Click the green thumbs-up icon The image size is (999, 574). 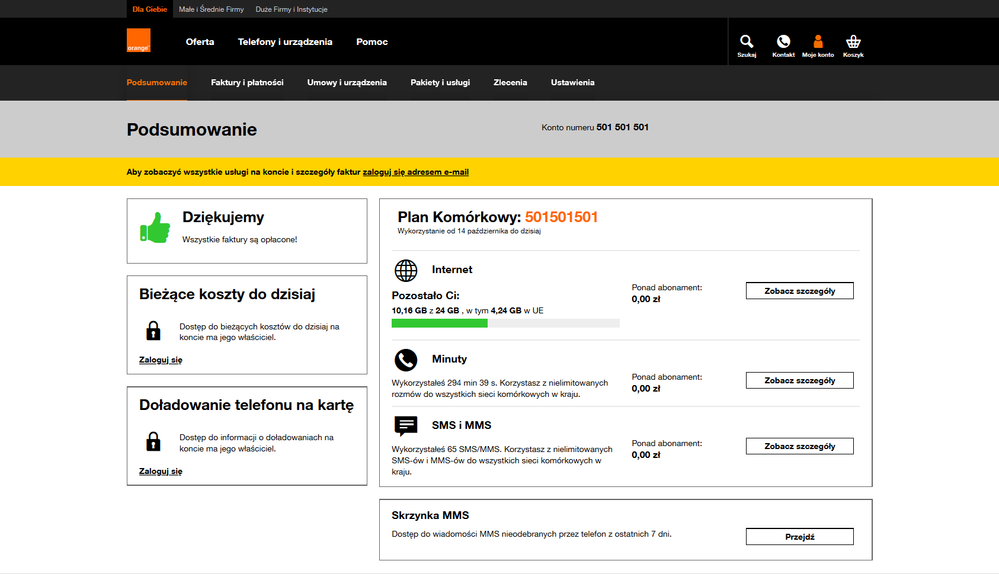(x=154, y=229)
